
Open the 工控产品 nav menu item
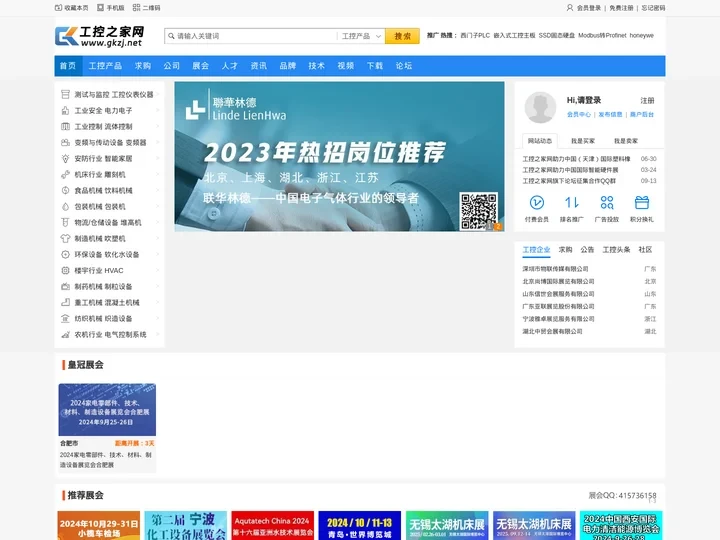pyautogui.click(x=105, y=66)
